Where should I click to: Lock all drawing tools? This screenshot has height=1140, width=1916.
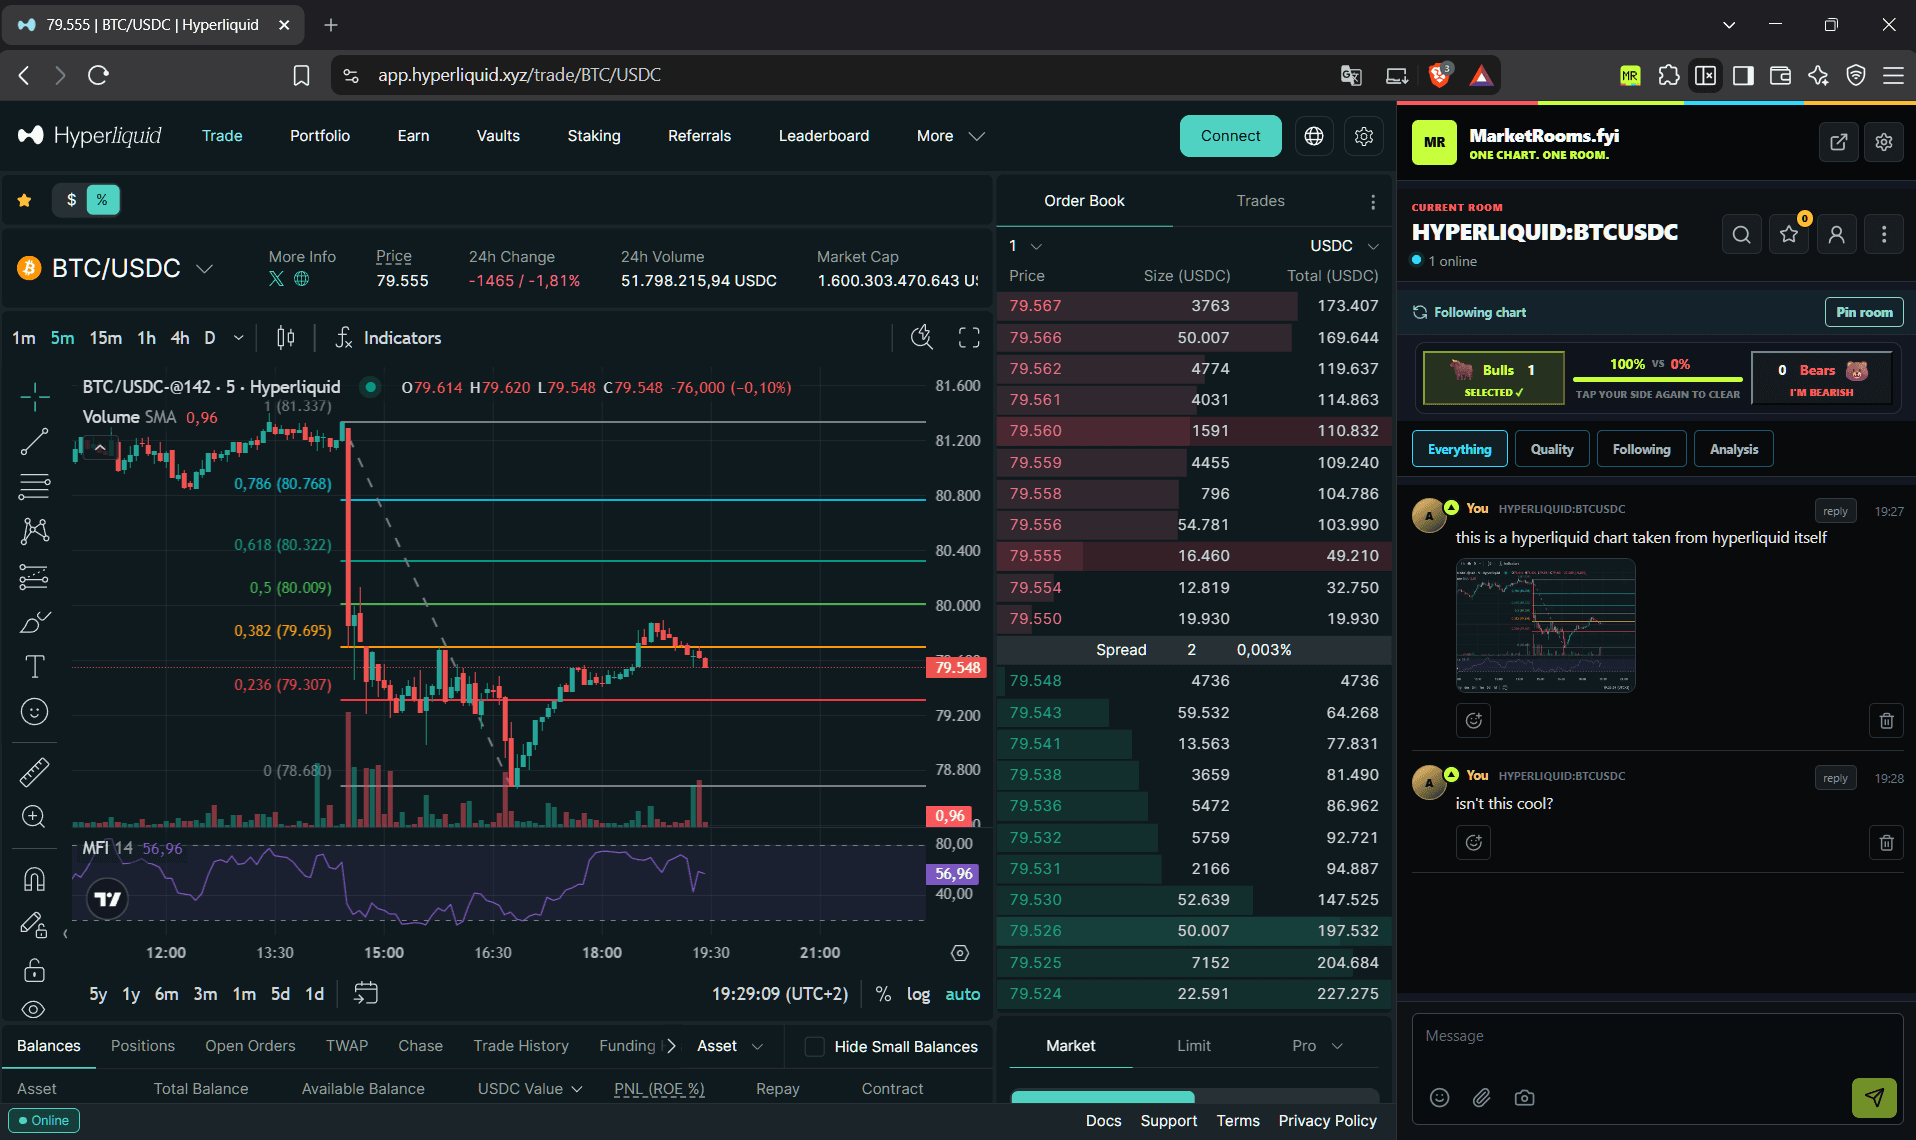tap(34, 970)
